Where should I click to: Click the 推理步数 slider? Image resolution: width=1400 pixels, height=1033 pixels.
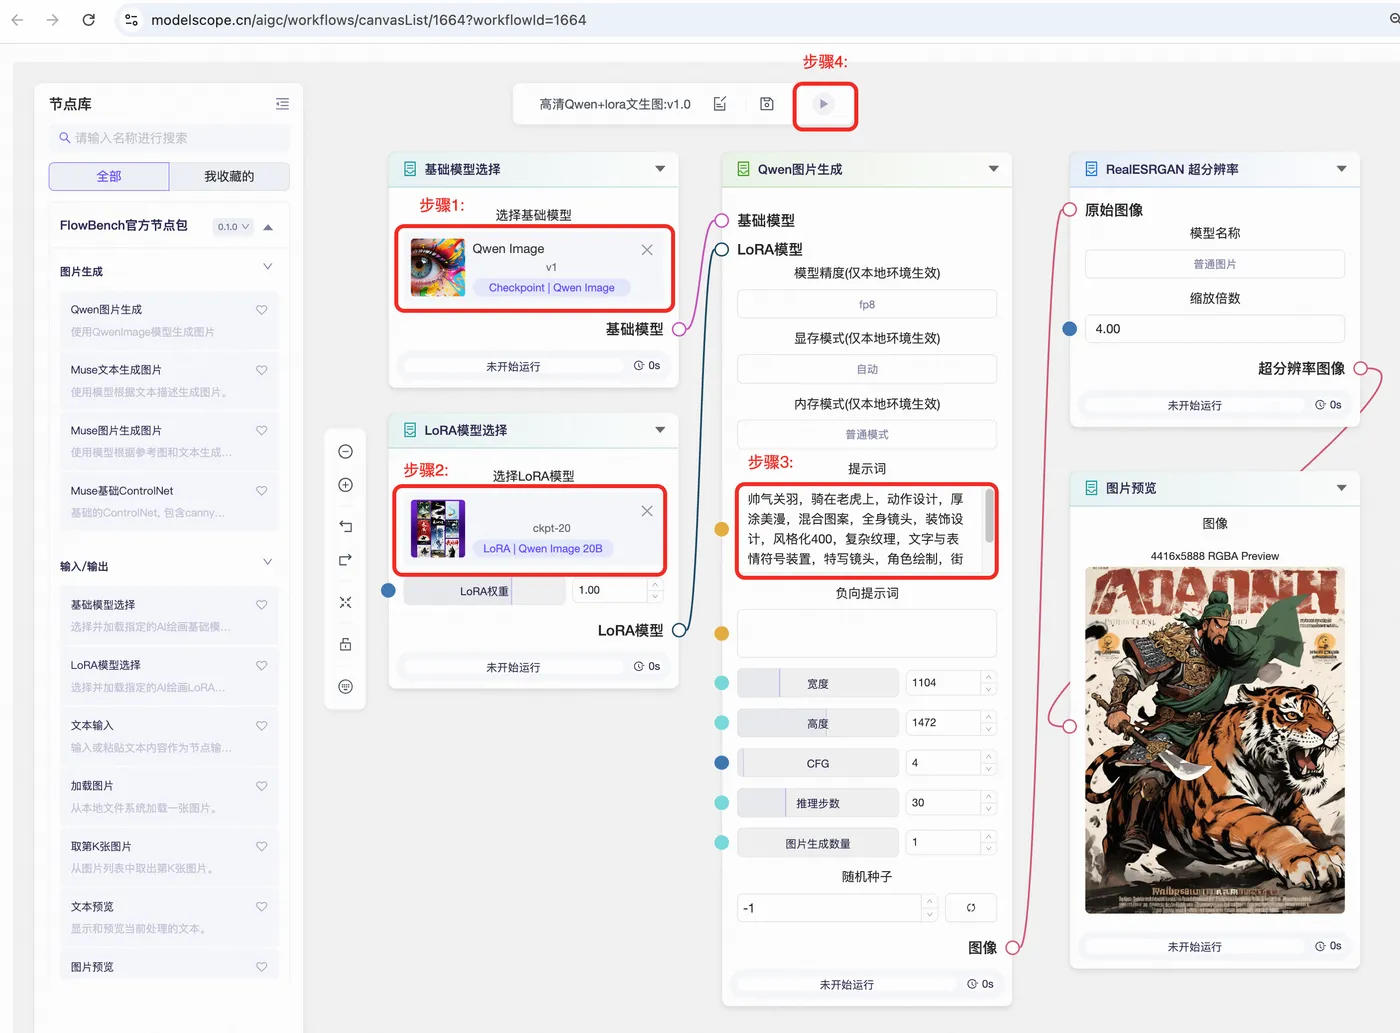[818, 803]
